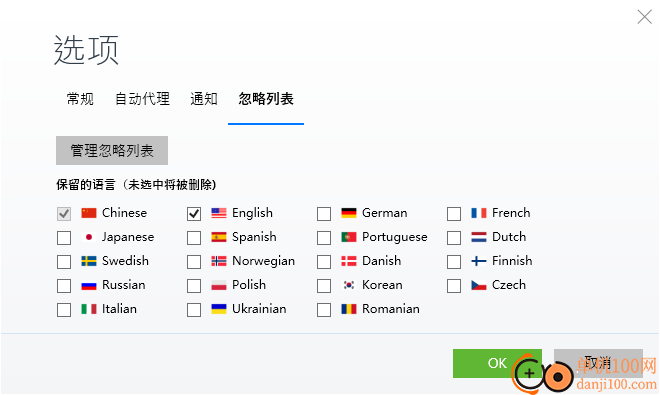Confirm with the green OK button
This screenshot has width=660, height=395.
coord(497,363)
